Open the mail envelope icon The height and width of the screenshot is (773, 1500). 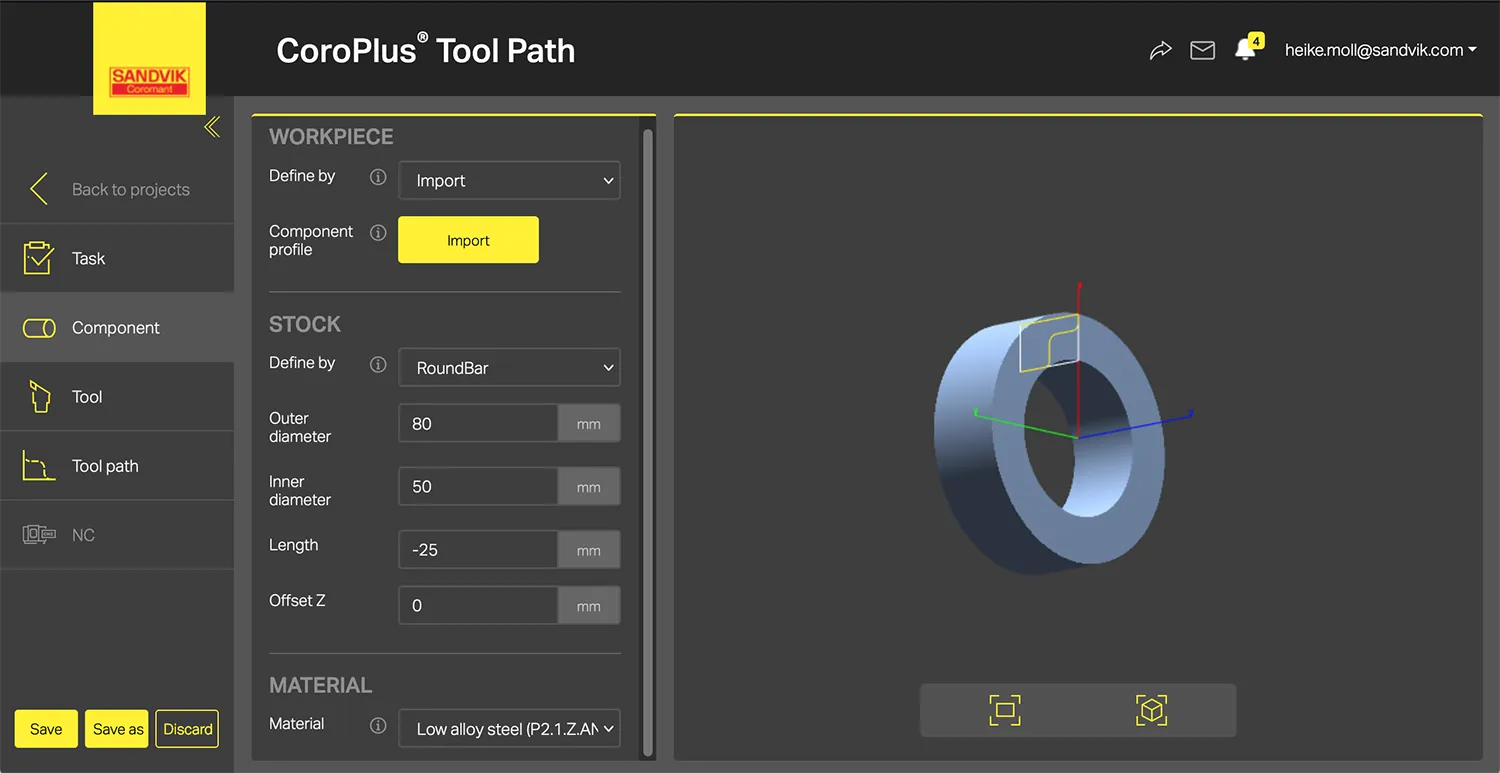[1202, 50]
